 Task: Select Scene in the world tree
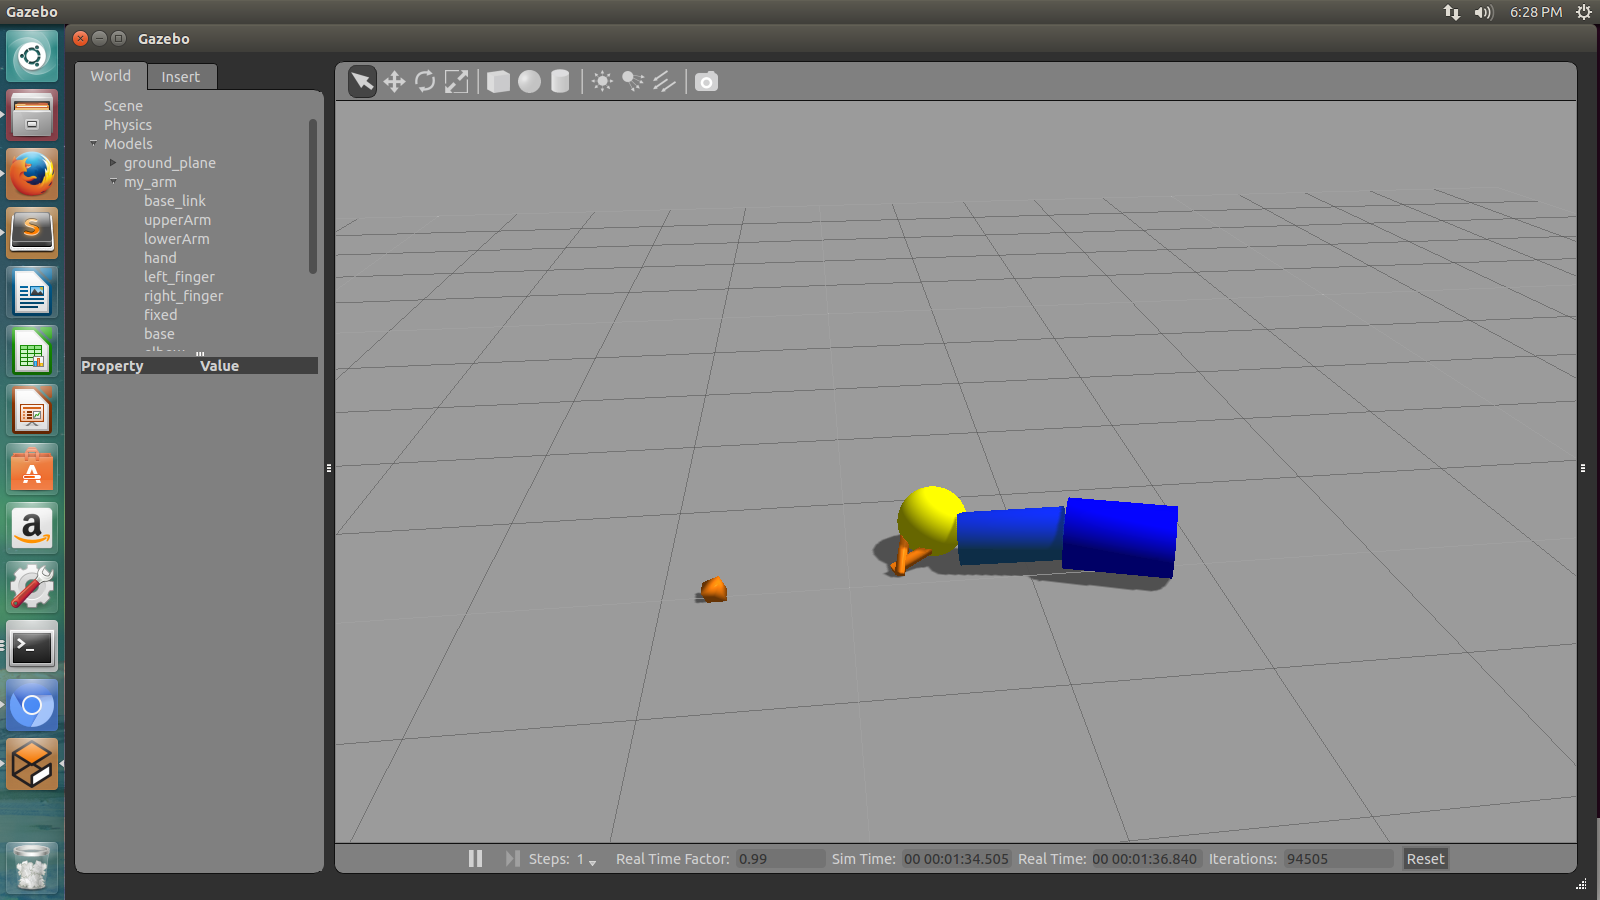point(123,106)
